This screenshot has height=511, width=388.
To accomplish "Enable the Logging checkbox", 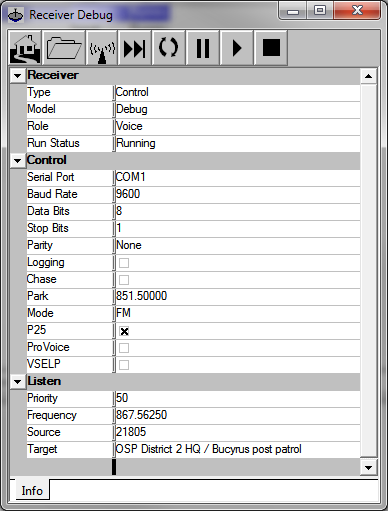I will coord(124,263).
